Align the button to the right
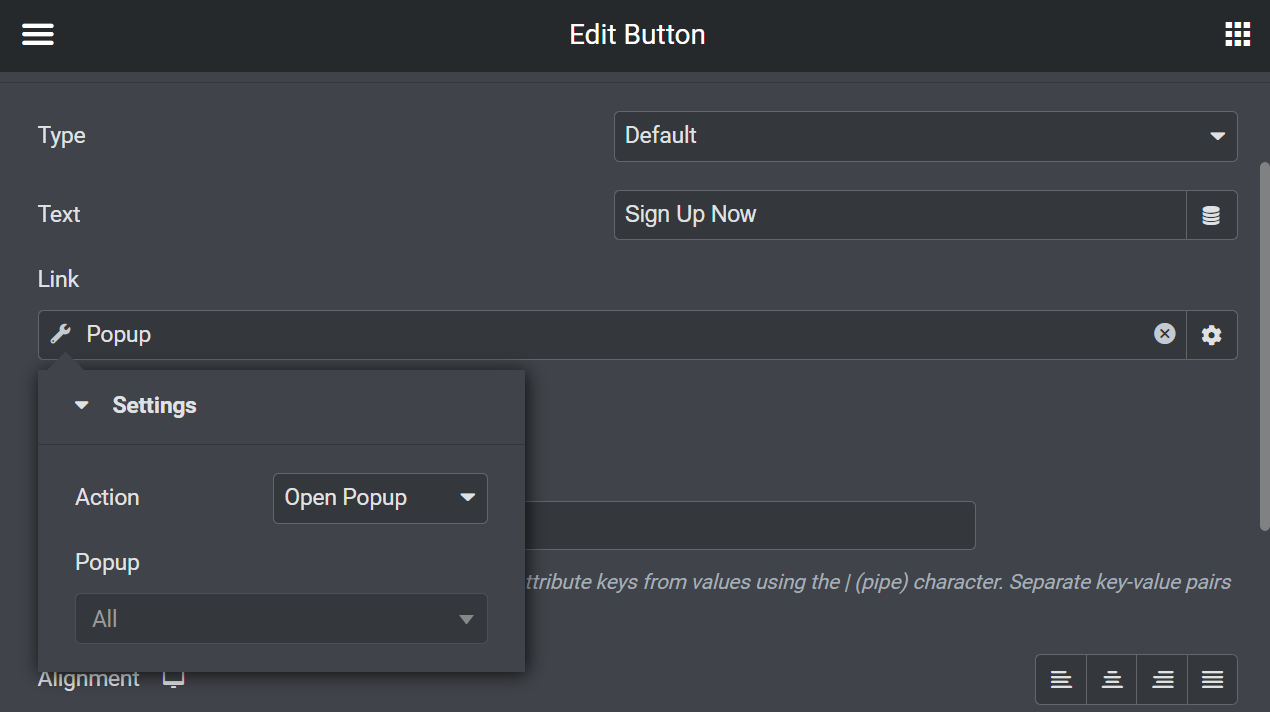The image size is (1270, 712). click(1161, 679)
